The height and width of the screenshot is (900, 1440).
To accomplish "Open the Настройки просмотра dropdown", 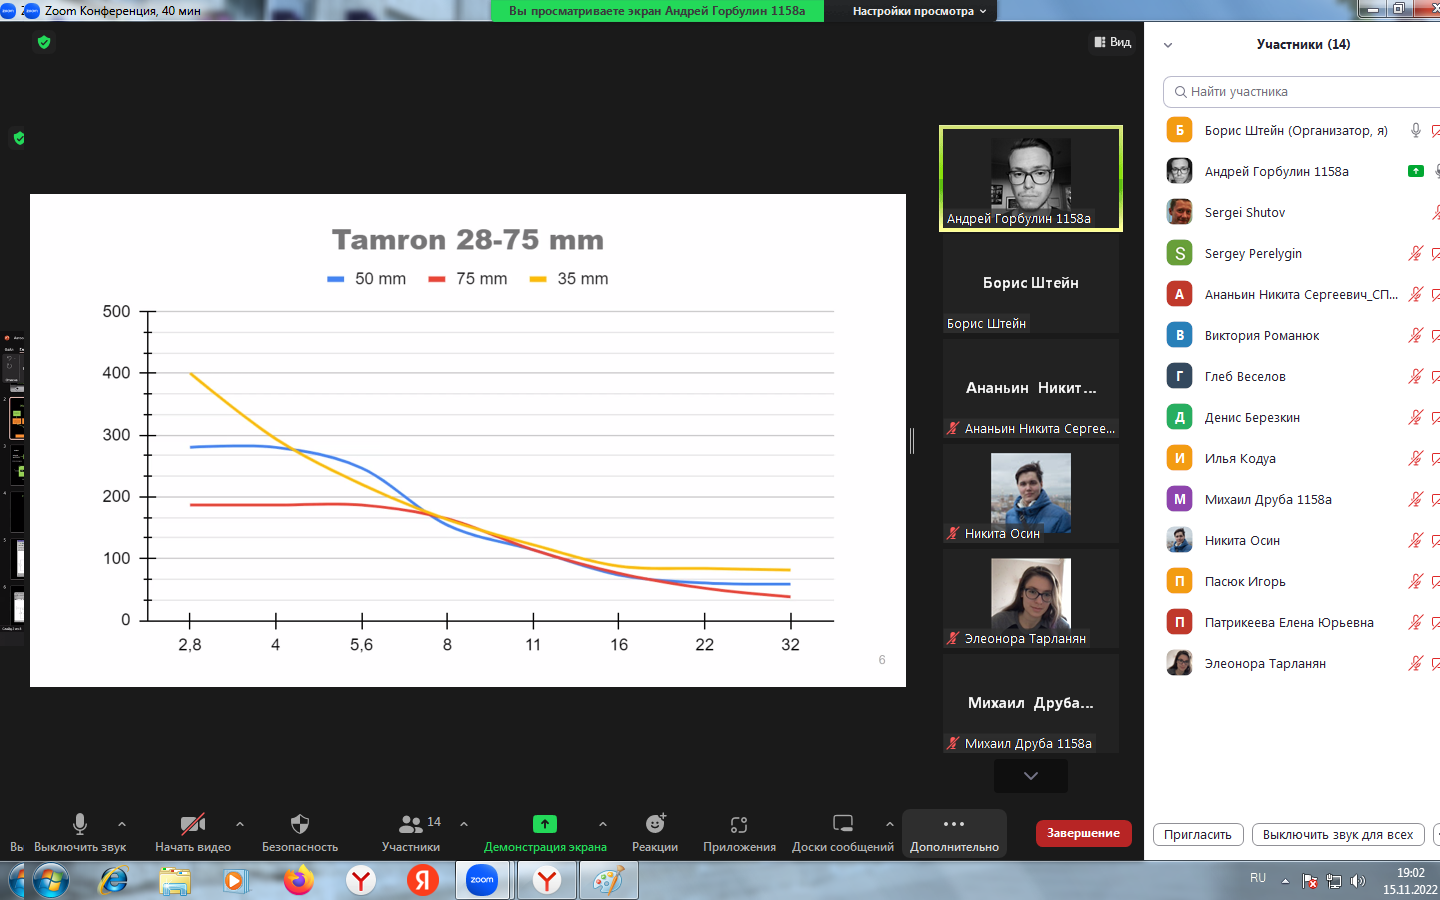I will (x=919, y=11).
